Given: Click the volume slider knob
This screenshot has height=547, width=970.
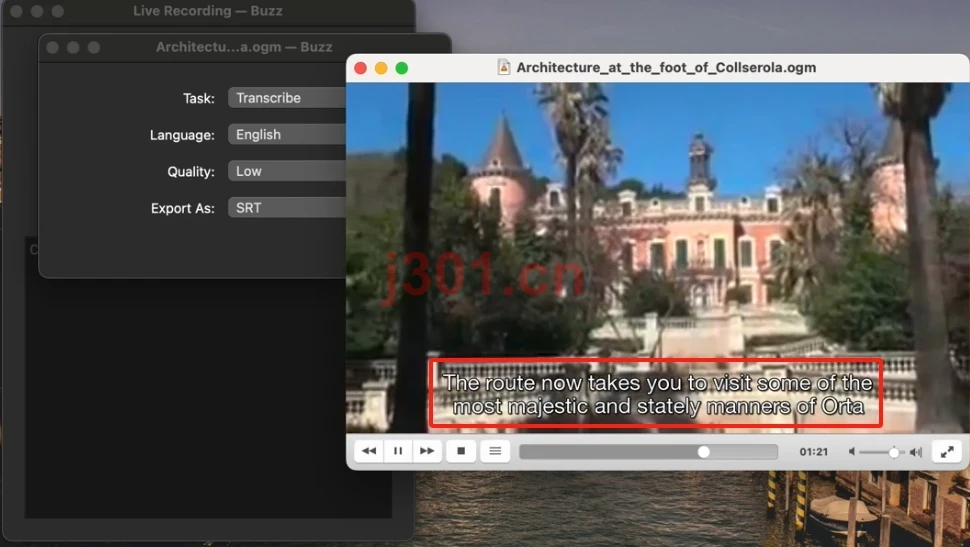Looking at the screenshot, I should click(894, 452).
